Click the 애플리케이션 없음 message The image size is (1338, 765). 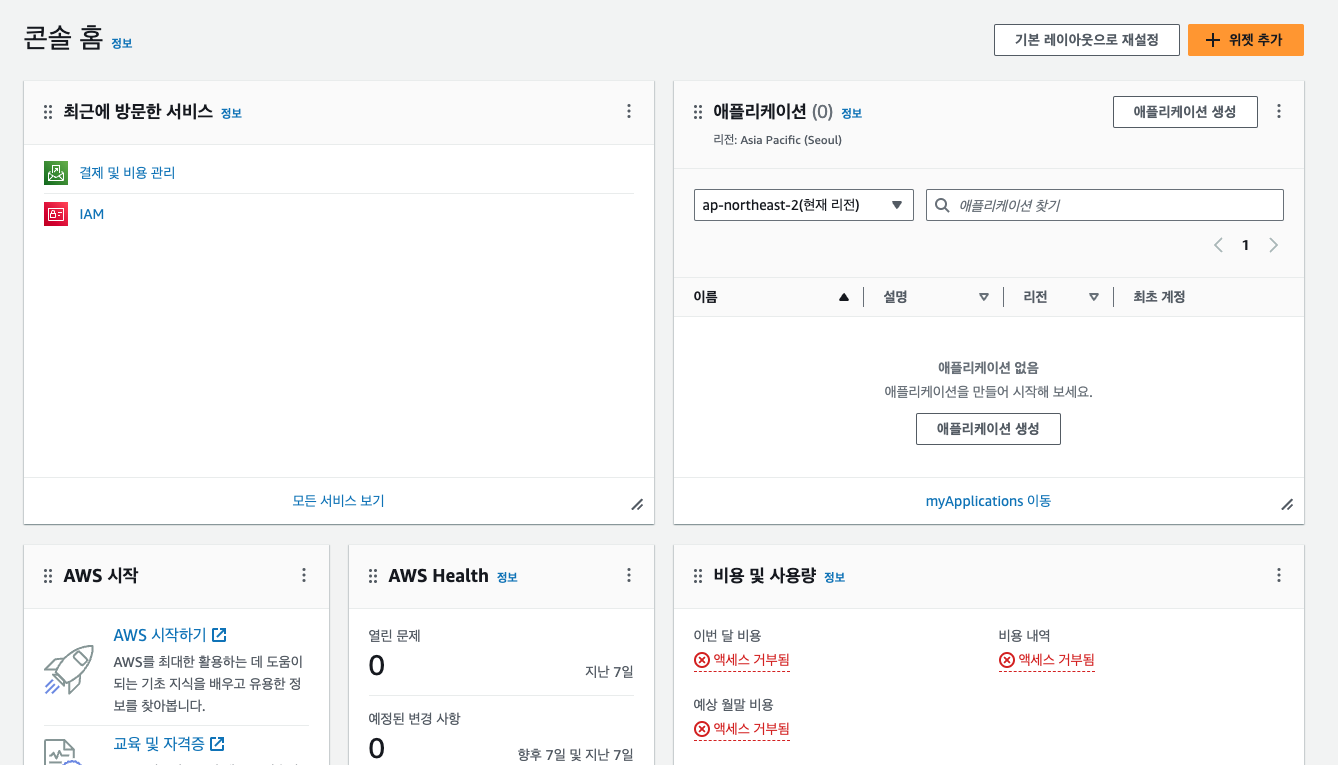pos(988,368)
